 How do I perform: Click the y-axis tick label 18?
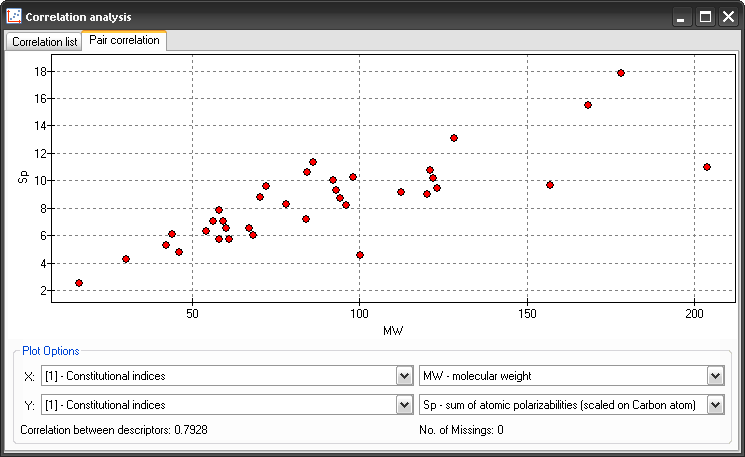(40, 72)
